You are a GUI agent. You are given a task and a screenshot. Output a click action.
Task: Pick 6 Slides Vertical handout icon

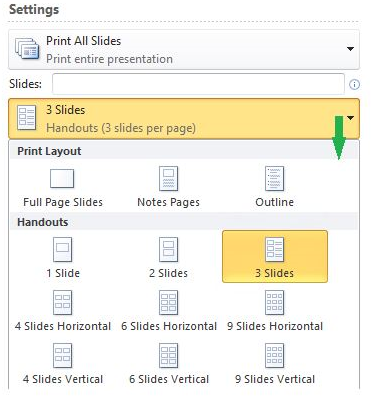click(168, 356)
